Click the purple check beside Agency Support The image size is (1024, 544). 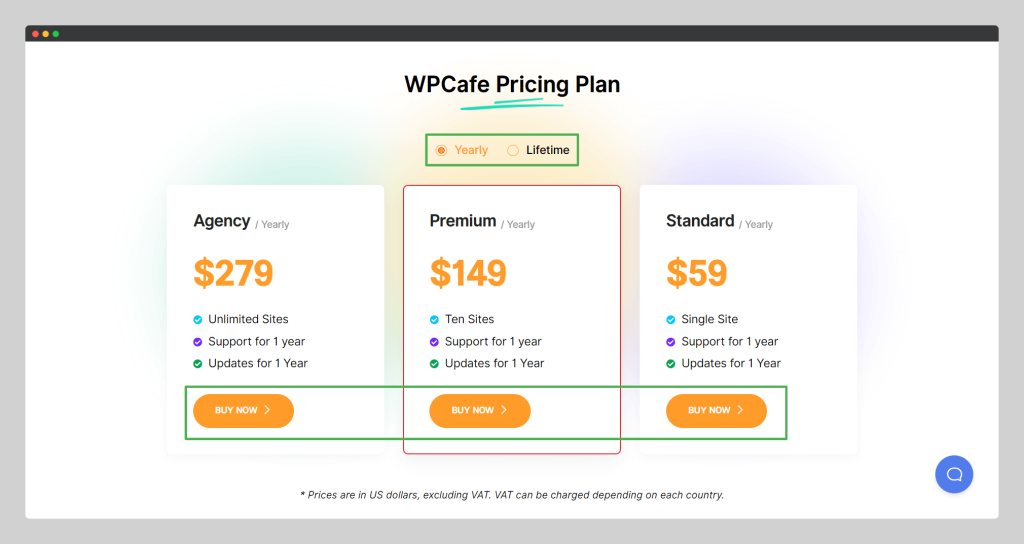(198, 342)
